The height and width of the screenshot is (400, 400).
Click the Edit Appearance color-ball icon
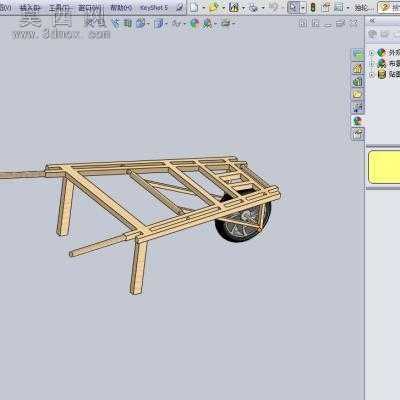tap(194, 23)
